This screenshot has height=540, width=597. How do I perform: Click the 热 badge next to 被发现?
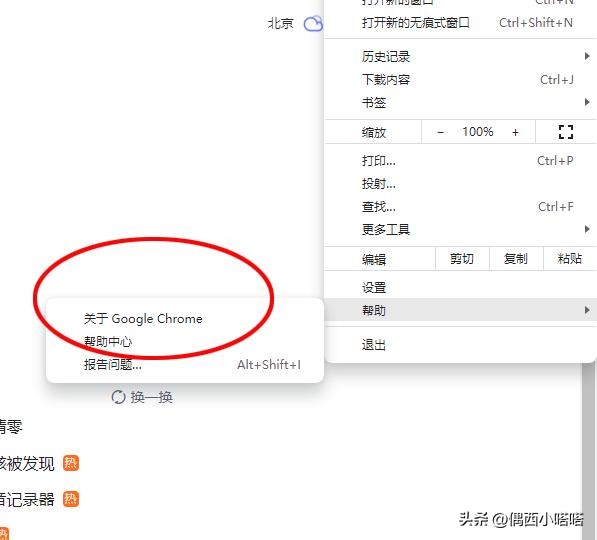pyautogui.click(x=71, y=463)
